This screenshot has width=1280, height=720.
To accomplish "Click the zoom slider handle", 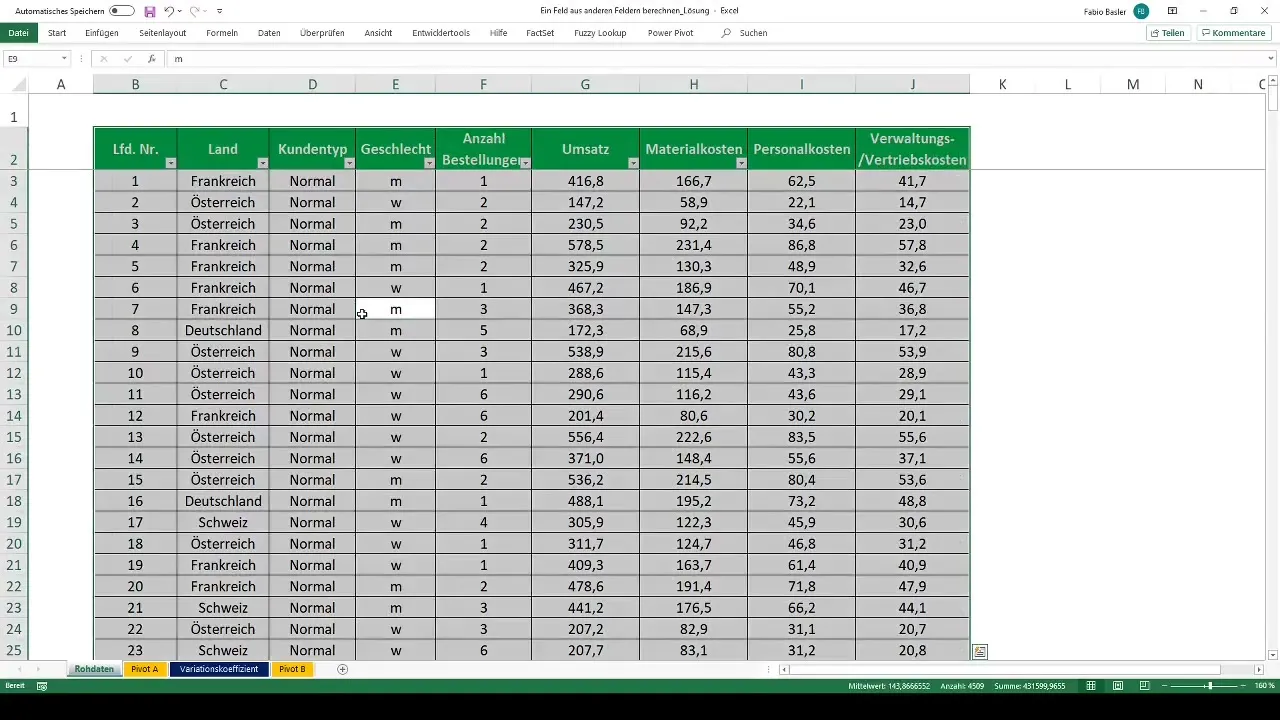I will pyautogui.click(x=1209, y=686).
